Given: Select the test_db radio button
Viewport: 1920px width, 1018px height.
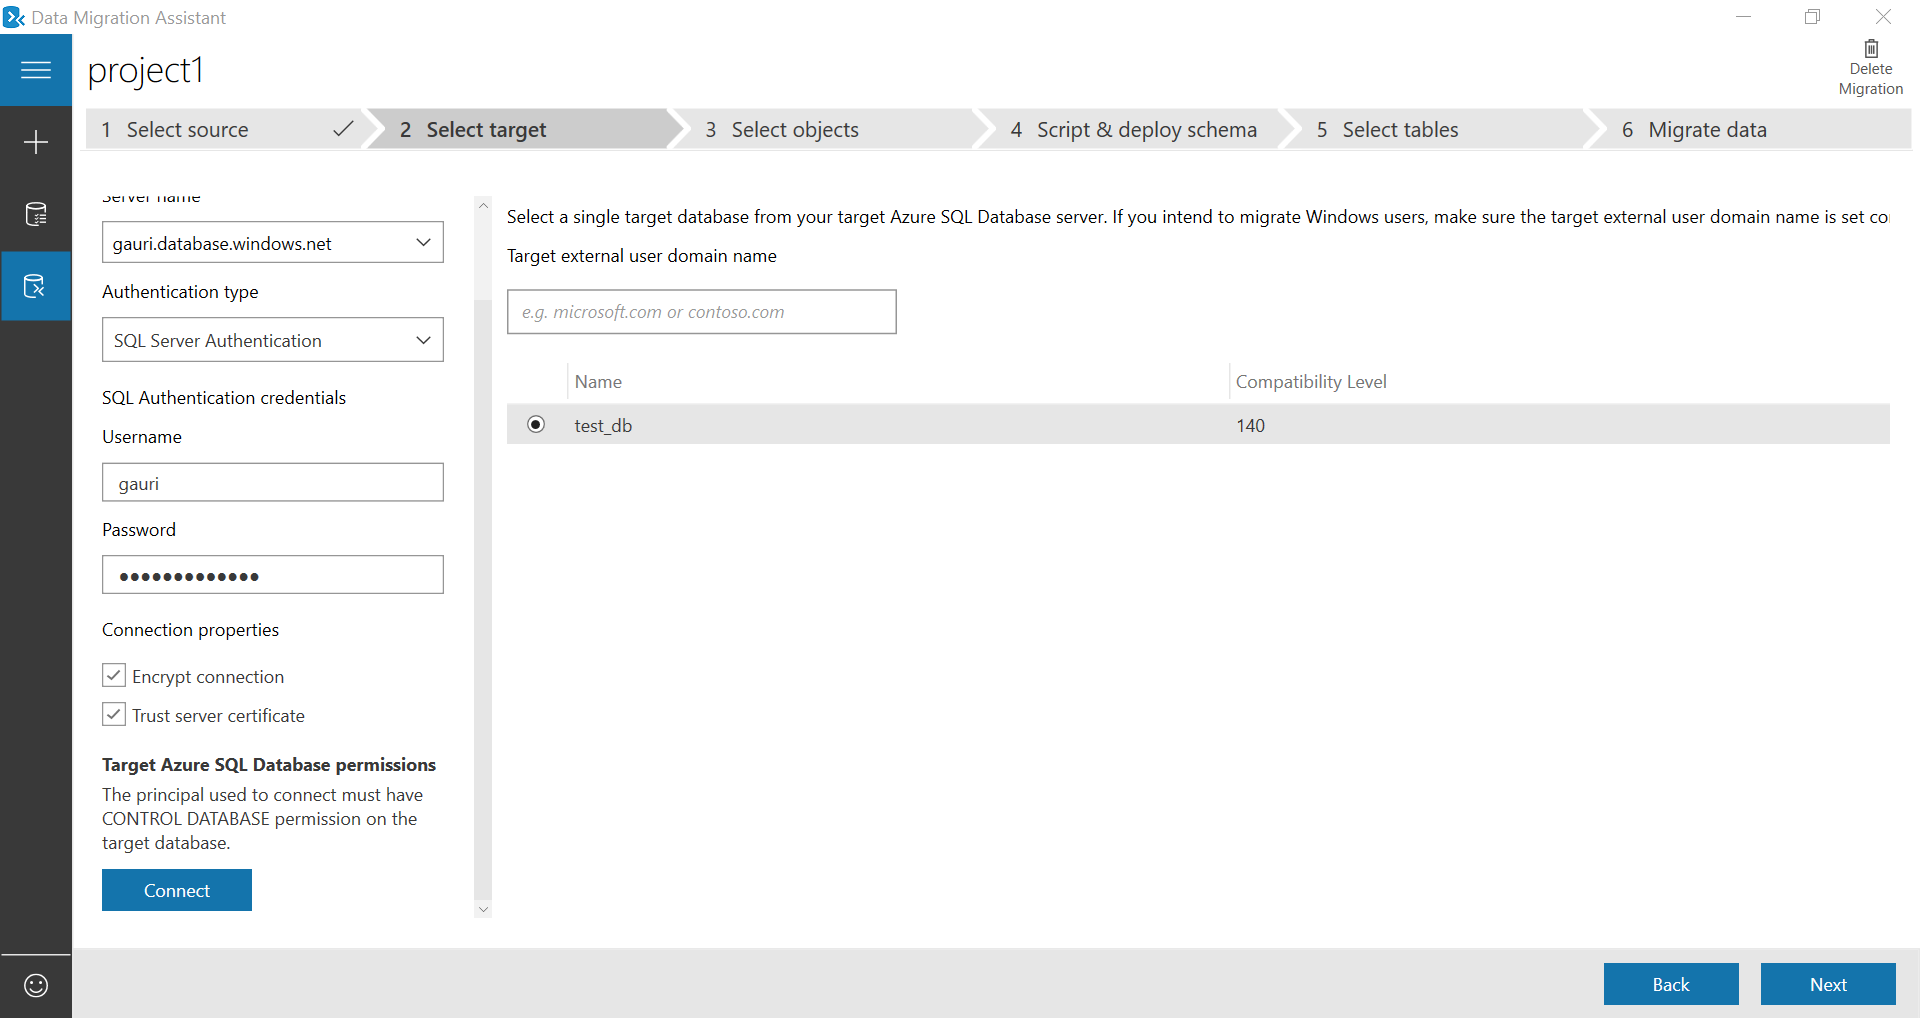Looking at the screenshot, I should [536, 424].
